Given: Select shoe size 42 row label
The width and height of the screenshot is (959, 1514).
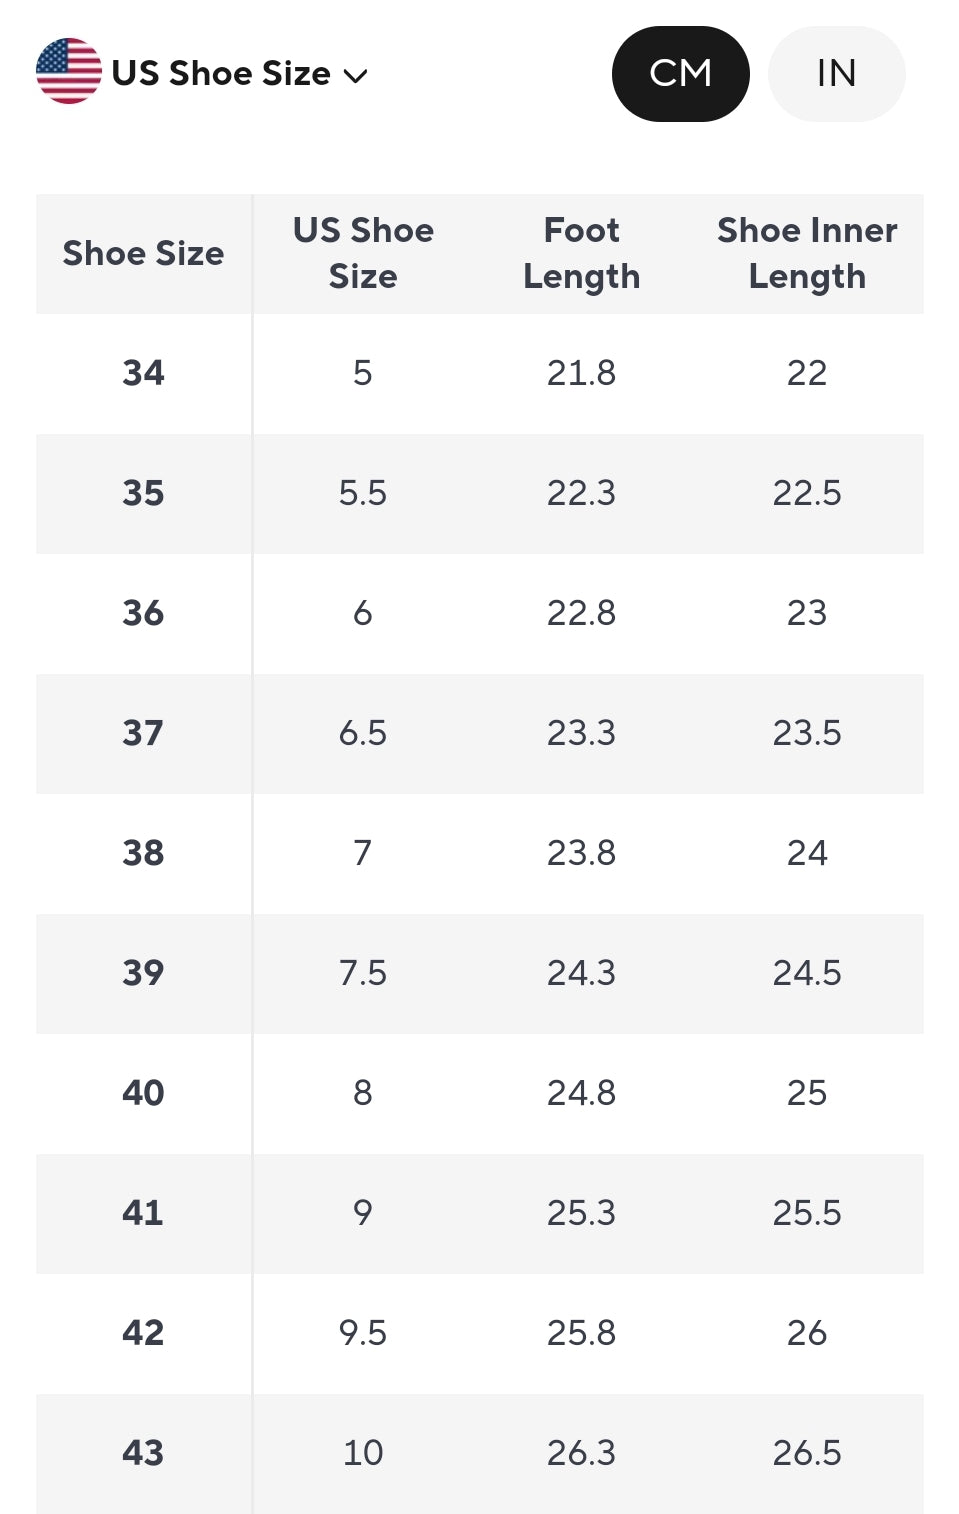Looking at the screenshot, I should click(x=143, y=1333).
